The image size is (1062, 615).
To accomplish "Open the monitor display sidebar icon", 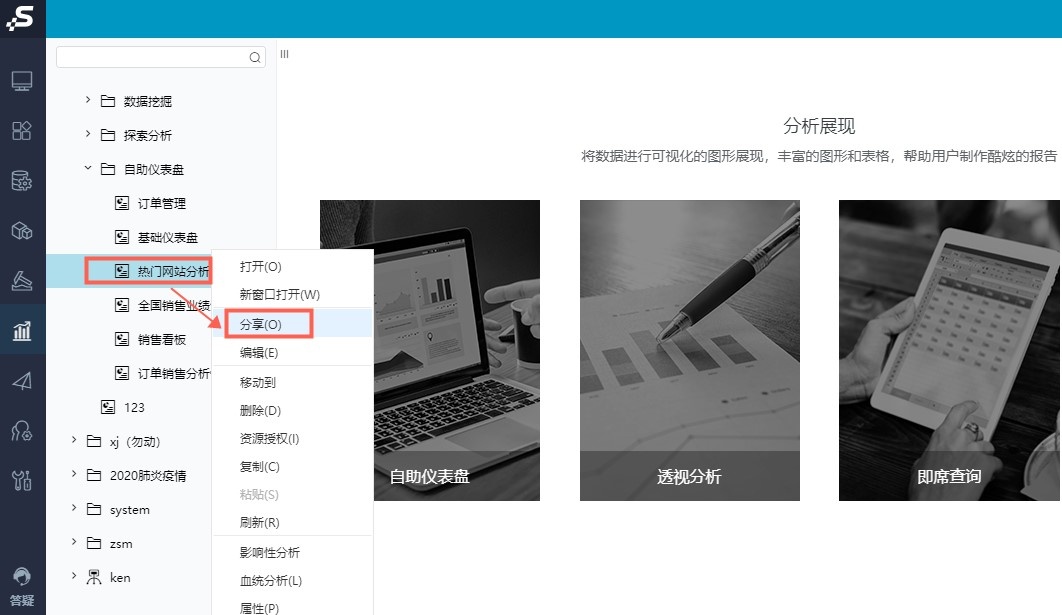I will (x=22, y=81).
